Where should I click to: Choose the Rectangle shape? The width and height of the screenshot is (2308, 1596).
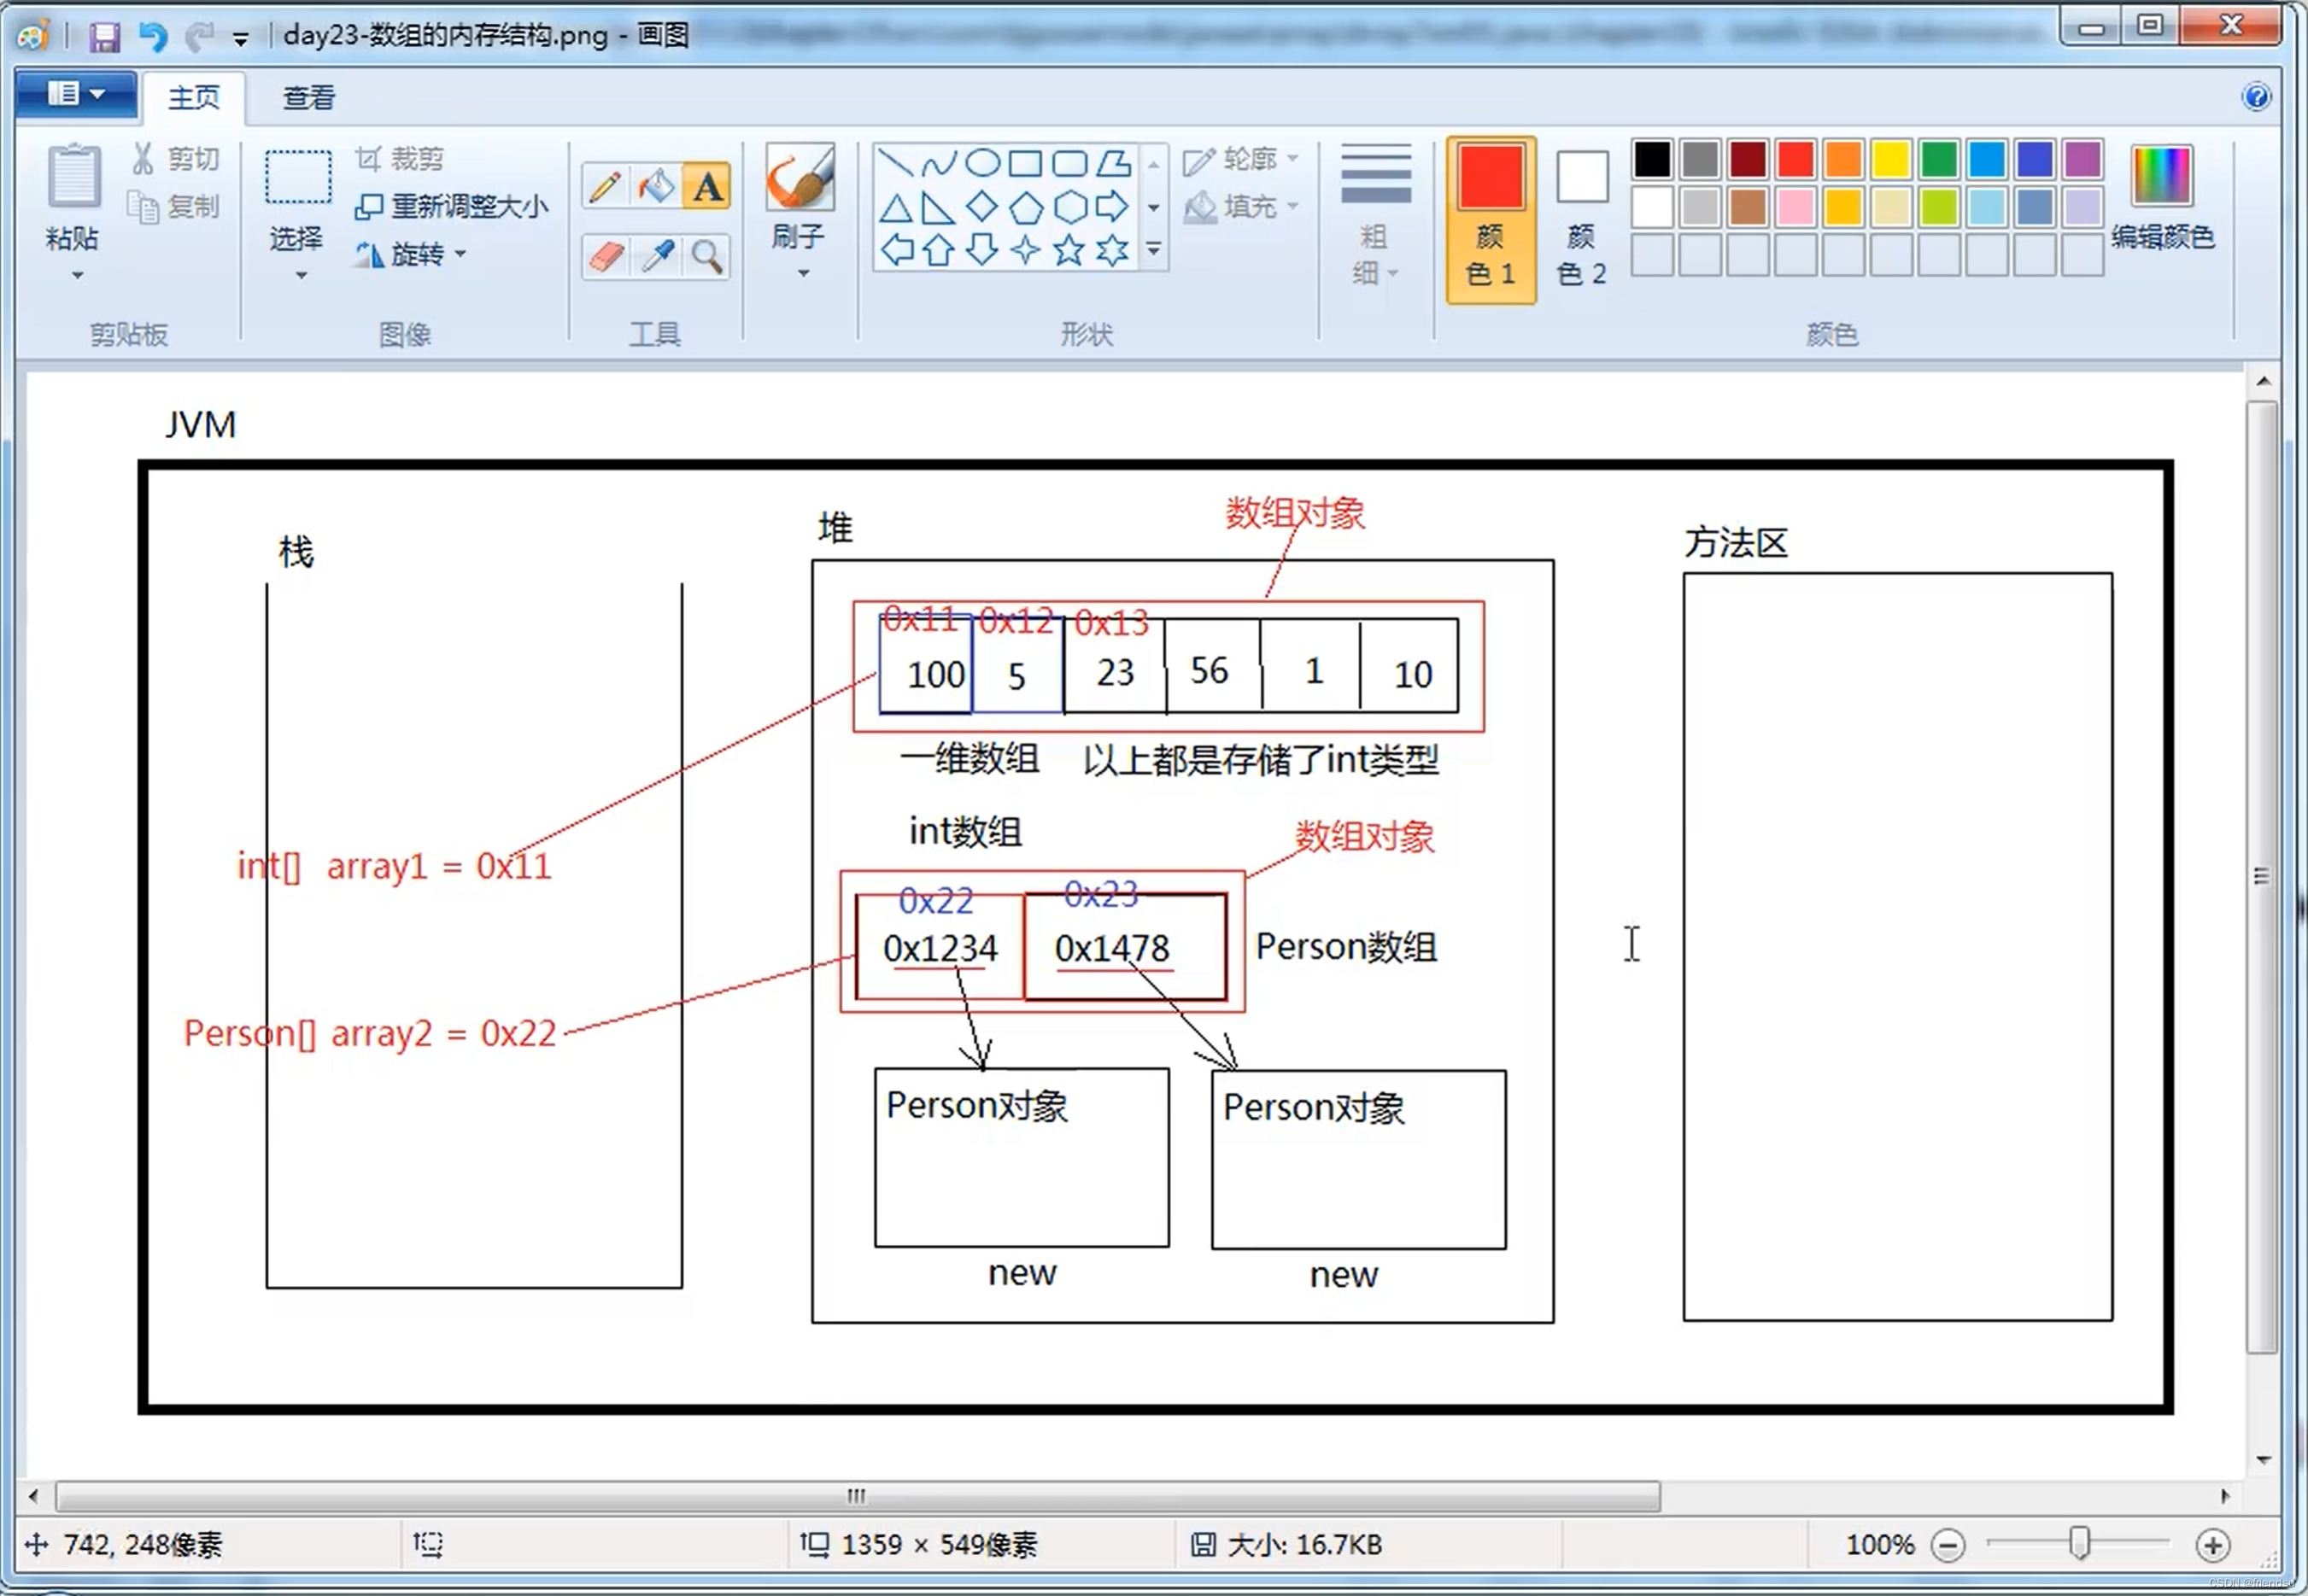tap(1026, 162)
